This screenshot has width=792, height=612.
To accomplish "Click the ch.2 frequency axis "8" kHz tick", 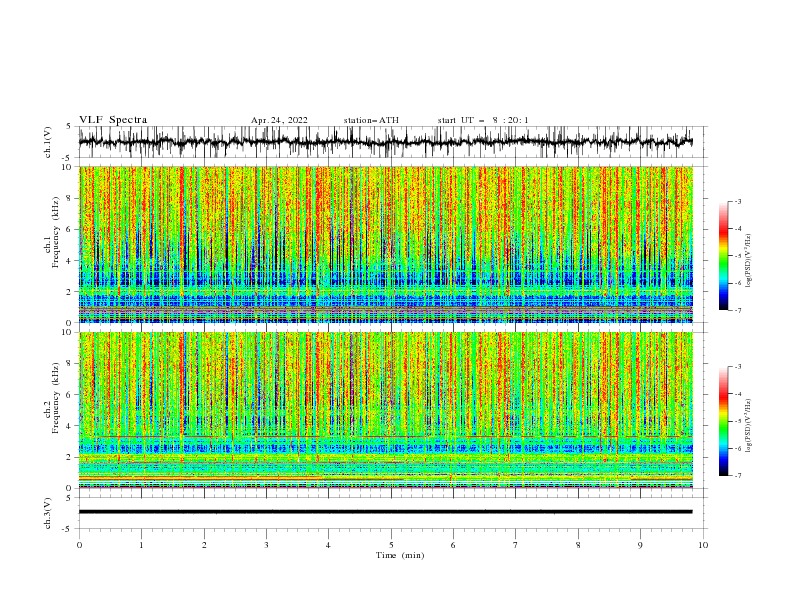I will pos(70,364).
